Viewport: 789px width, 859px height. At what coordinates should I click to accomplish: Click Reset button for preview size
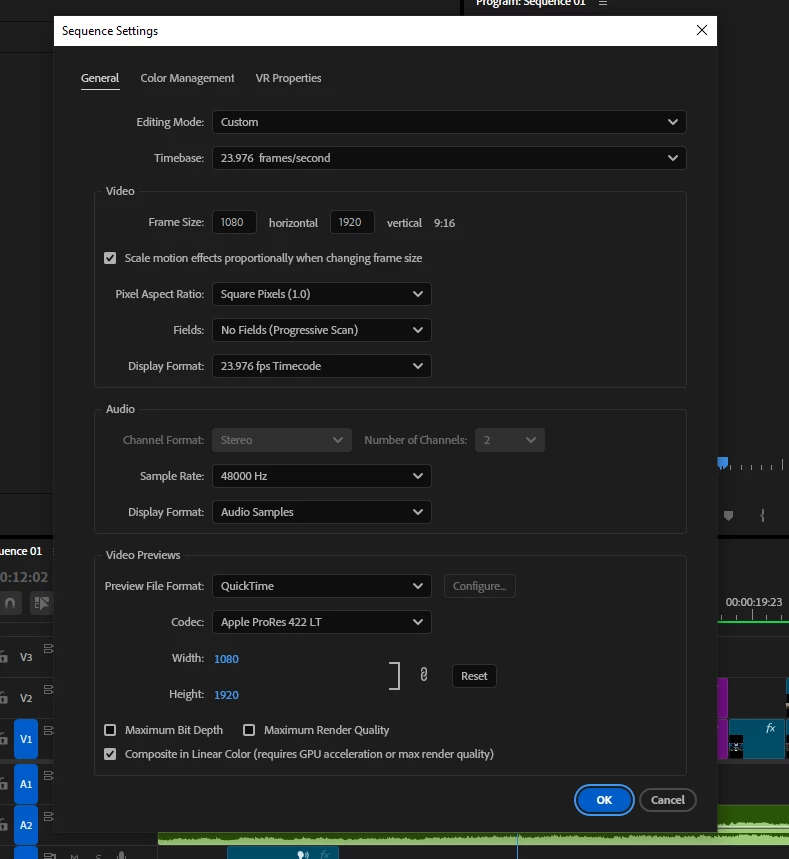click(474, 675)
